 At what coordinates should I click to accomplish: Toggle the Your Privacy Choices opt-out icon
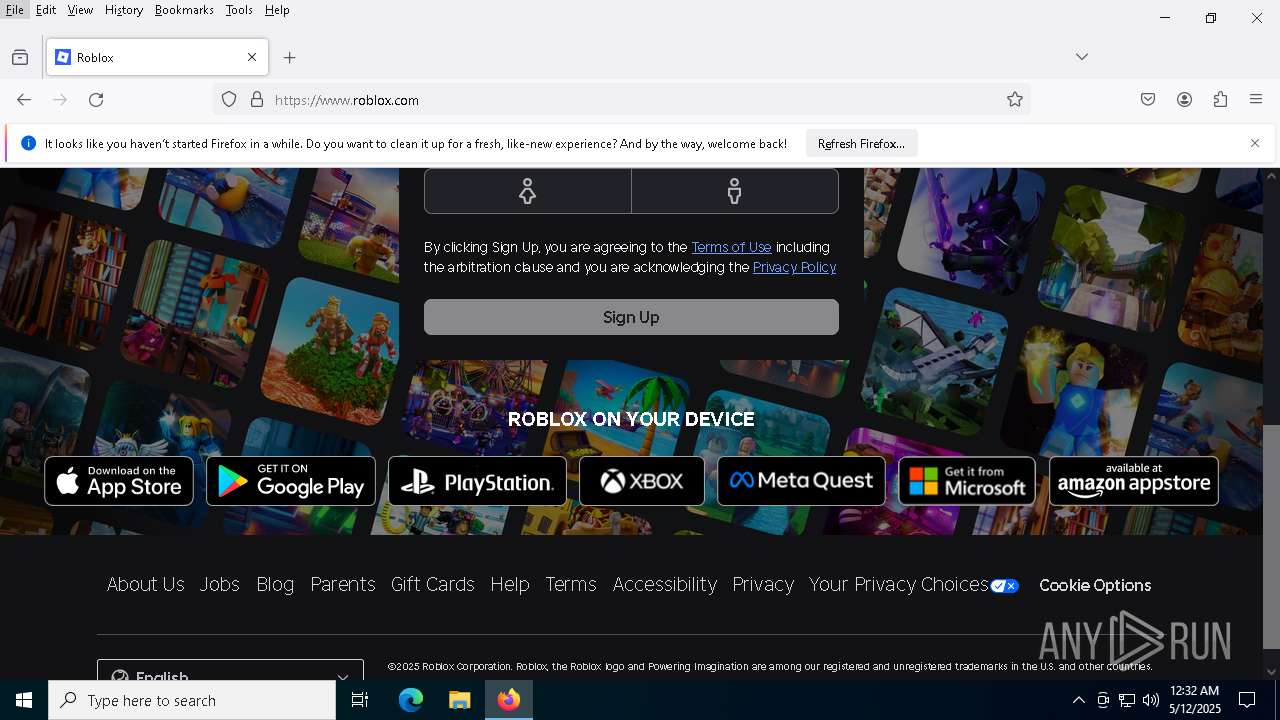(x=1004, y=586)
